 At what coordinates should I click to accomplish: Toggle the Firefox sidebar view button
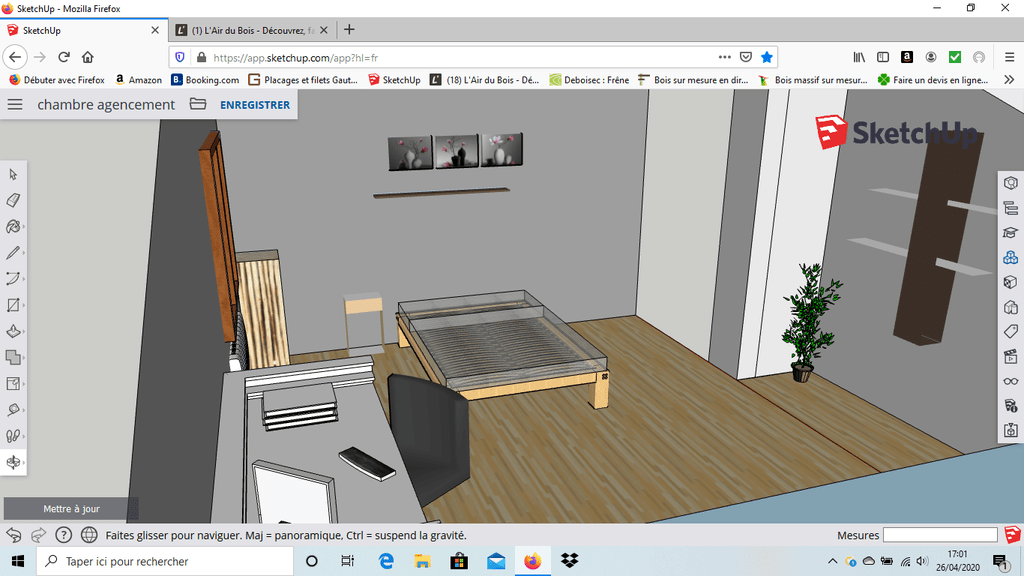883,57
